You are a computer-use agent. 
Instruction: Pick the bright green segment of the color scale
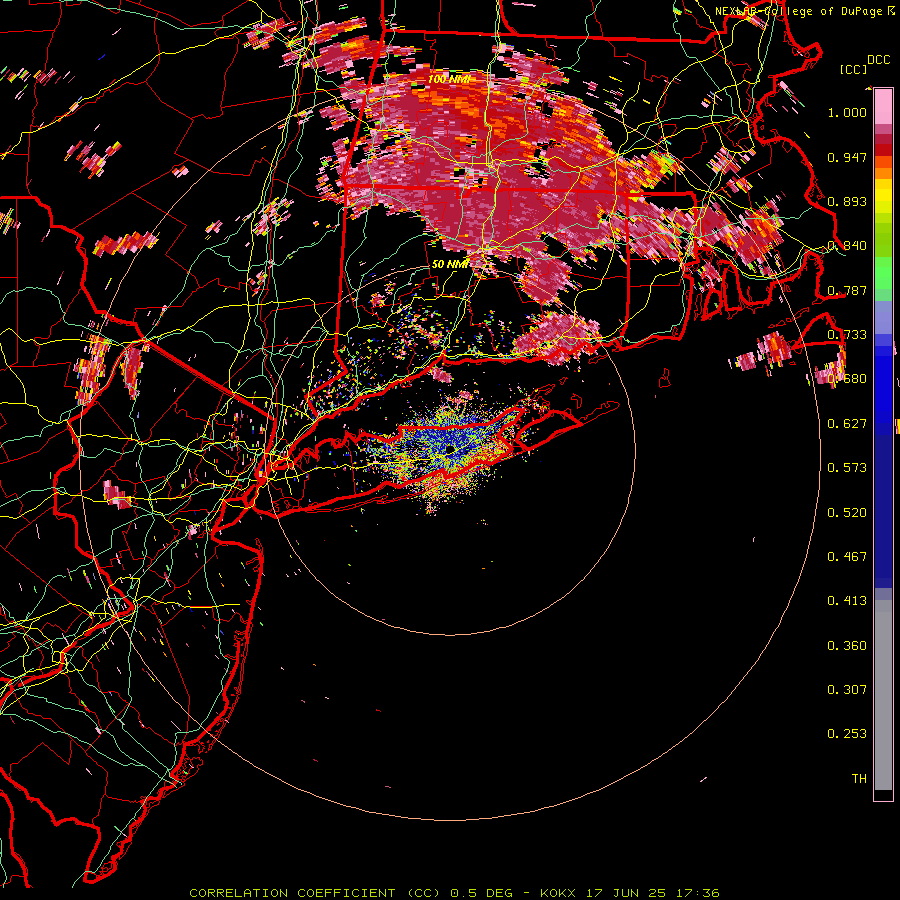(x=883, y=272)
